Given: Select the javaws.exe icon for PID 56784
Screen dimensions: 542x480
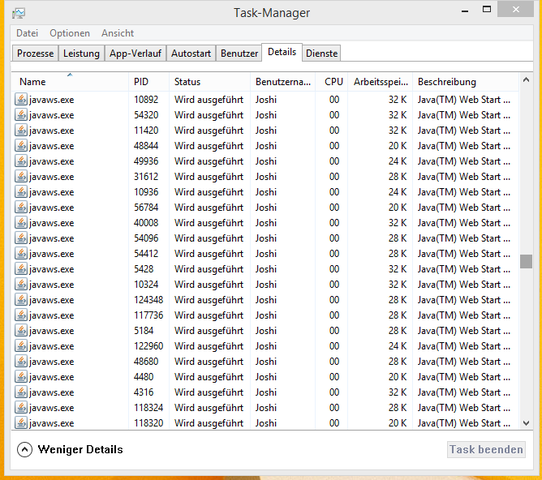Looking at the screenshot, I should (x=21, y=207).
